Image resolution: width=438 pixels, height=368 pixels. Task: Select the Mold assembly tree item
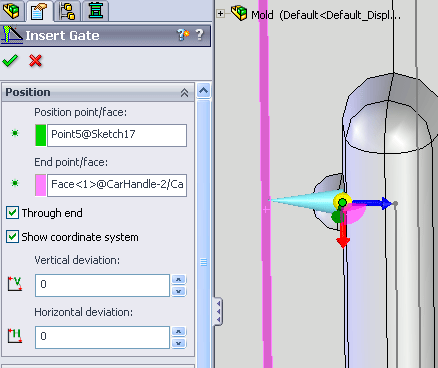[326, 15]
